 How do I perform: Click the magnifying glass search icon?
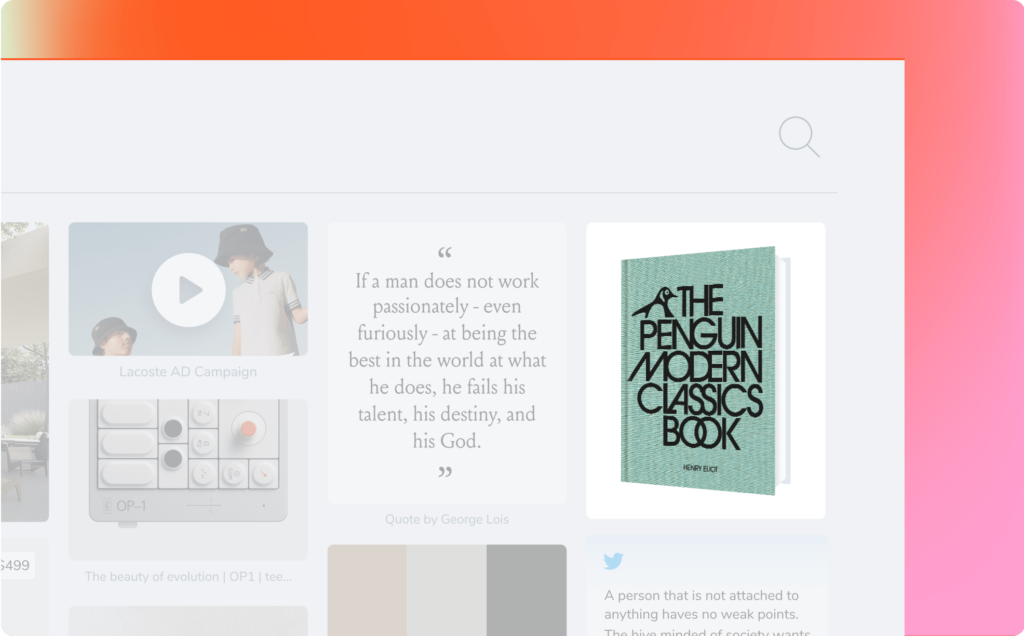tap(799, 136)
